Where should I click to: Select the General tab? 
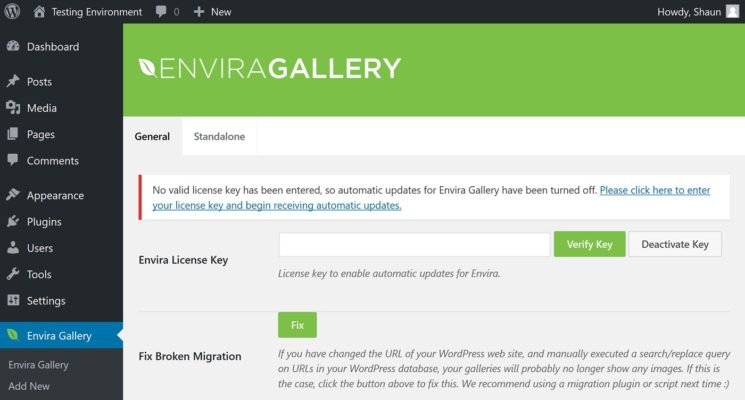[x=152, y=136]
